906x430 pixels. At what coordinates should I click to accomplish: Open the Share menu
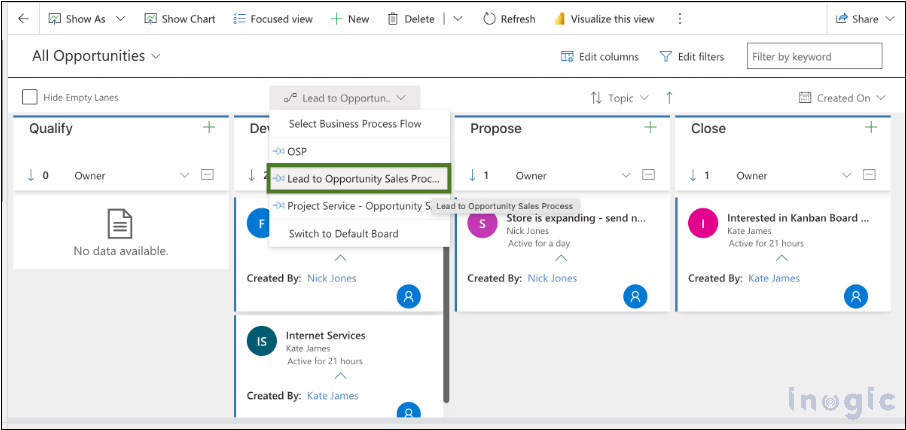click(x=865, y=19)
